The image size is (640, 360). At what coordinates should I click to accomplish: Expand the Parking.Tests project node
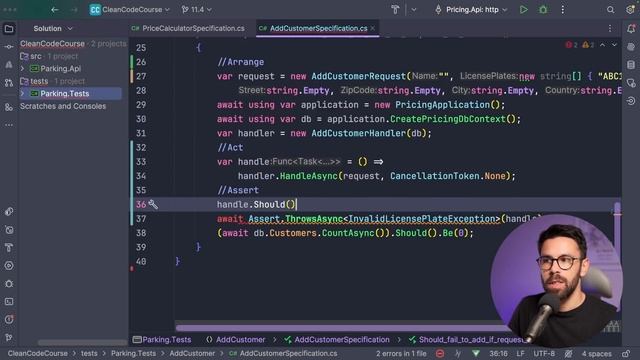[22, 93]
